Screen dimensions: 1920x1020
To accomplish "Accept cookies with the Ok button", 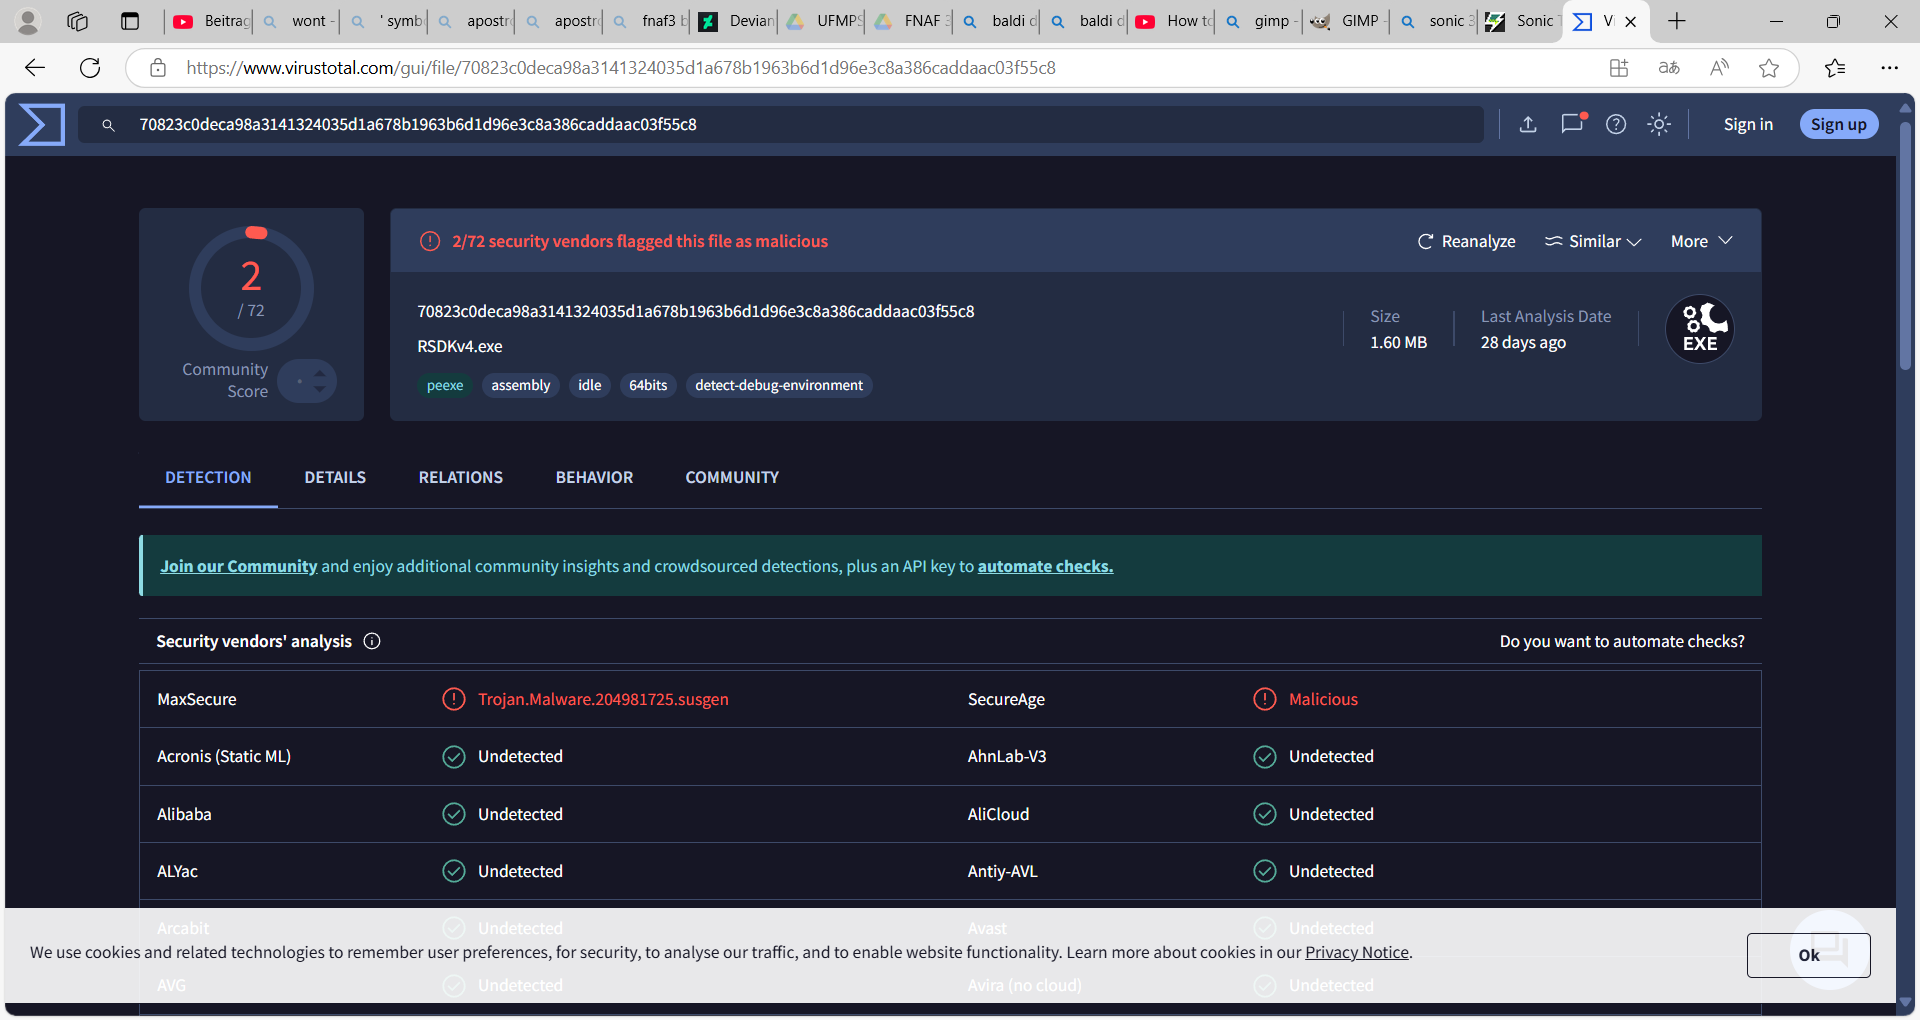I will [1809, 955].
